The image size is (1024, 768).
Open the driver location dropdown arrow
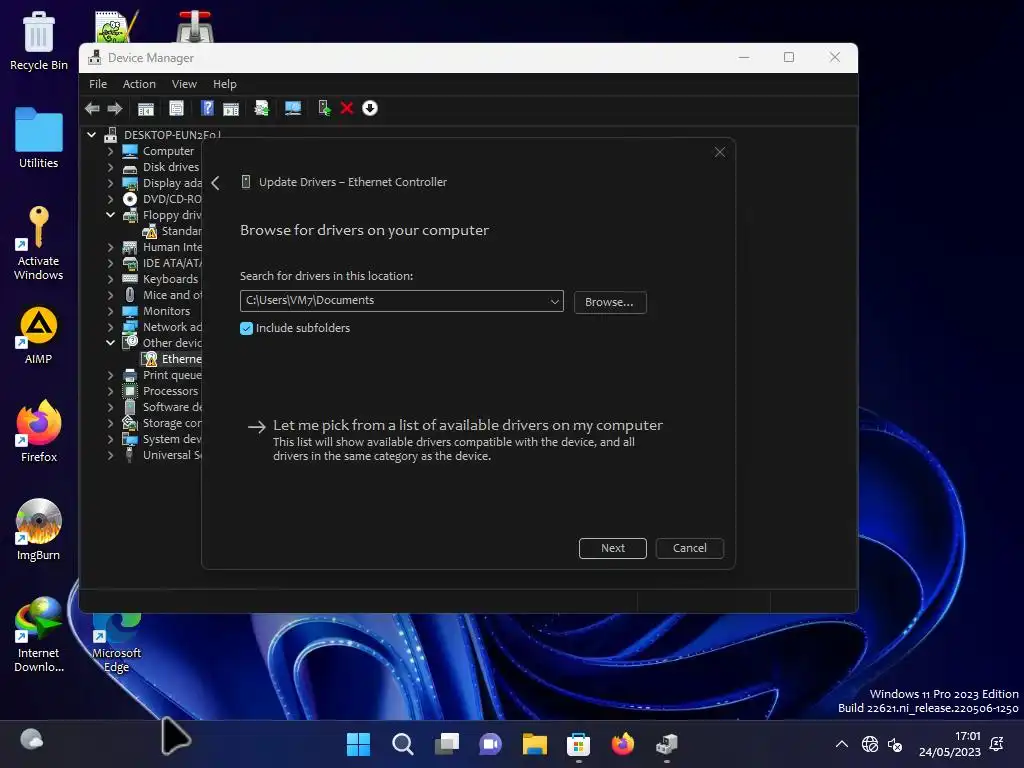(554, 301)
